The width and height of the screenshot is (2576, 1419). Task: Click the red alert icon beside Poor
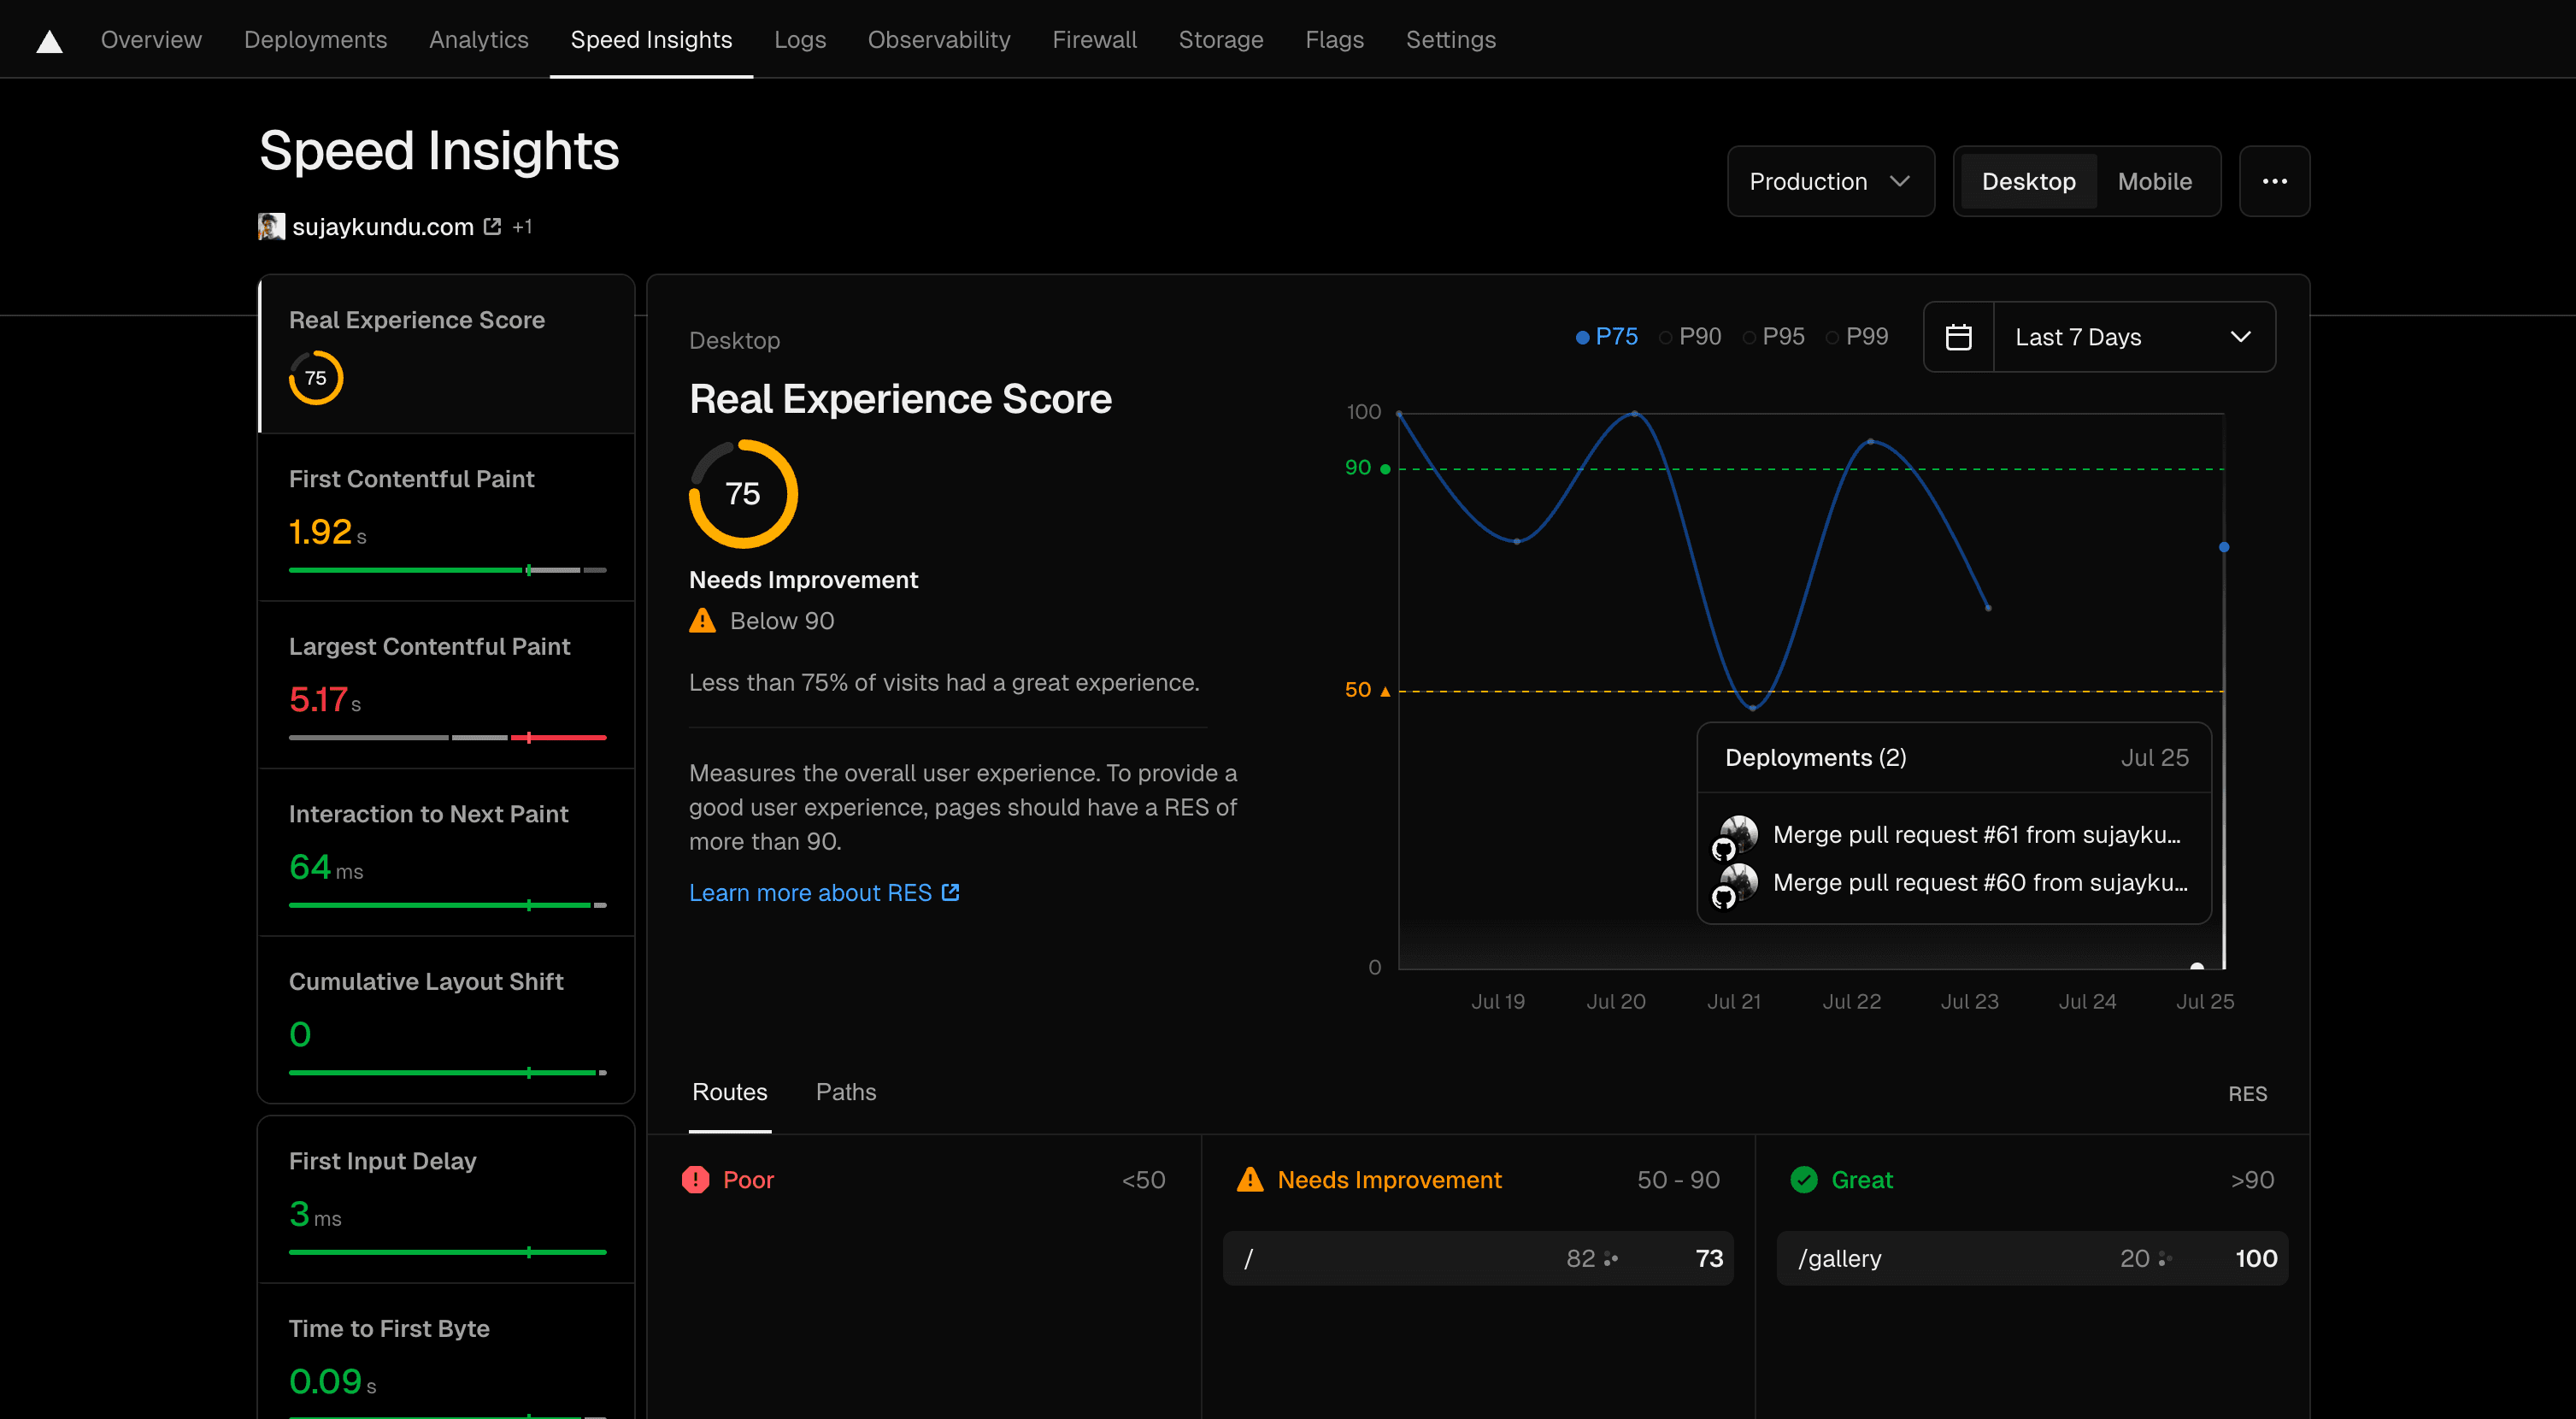tap(697, 1179)
